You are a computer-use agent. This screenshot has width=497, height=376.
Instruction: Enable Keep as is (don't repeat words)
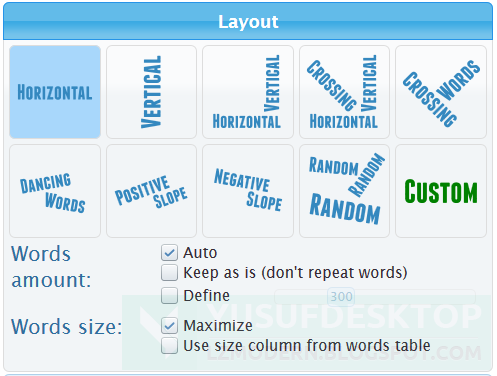(x=169, y=273)
